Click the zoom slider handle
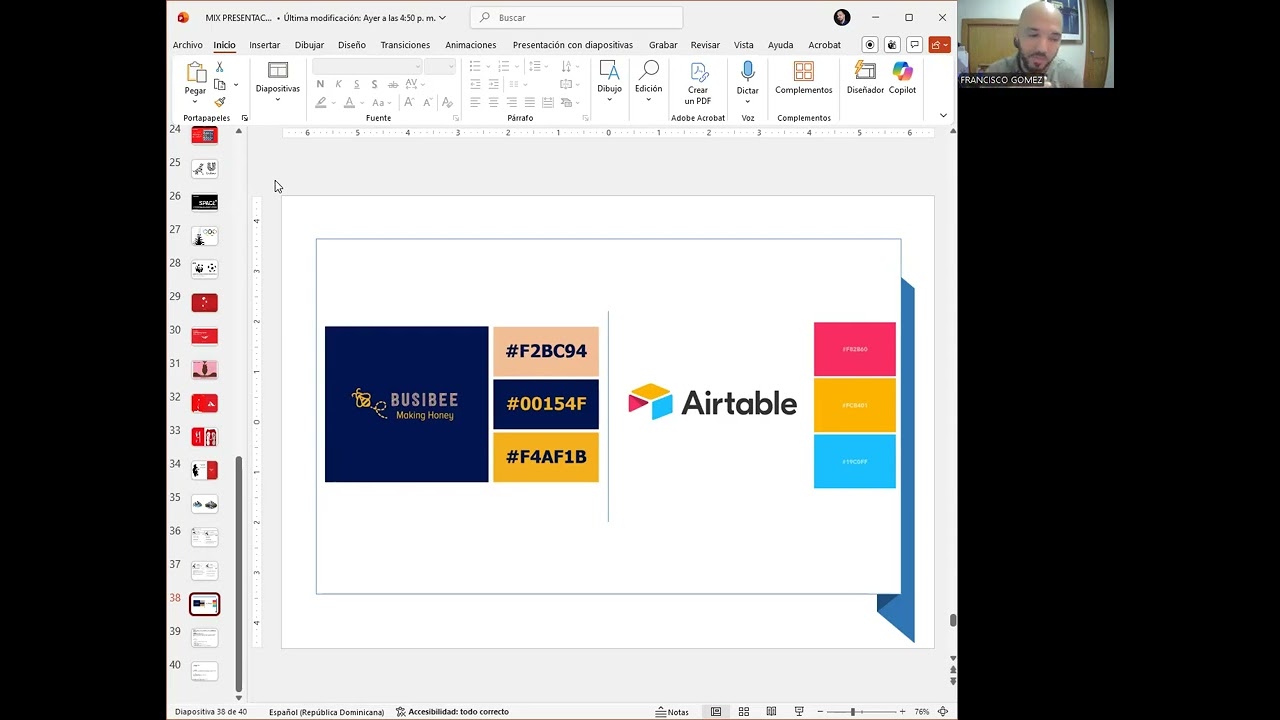1280x720 pixels. [853, 712]
